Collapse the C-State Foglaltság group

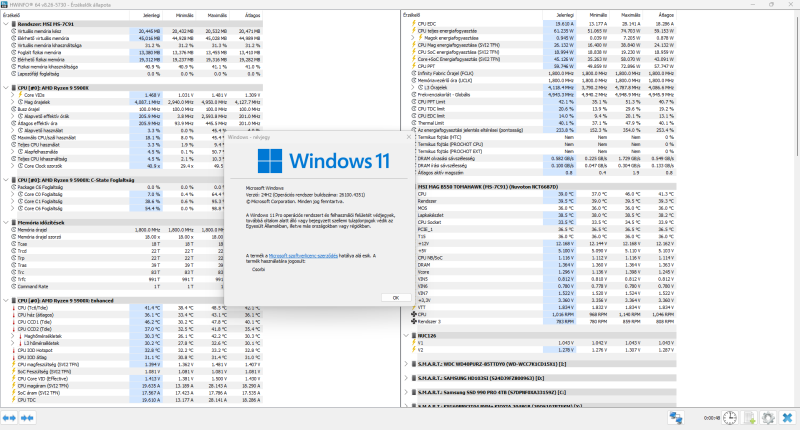(x=6, y=180)
